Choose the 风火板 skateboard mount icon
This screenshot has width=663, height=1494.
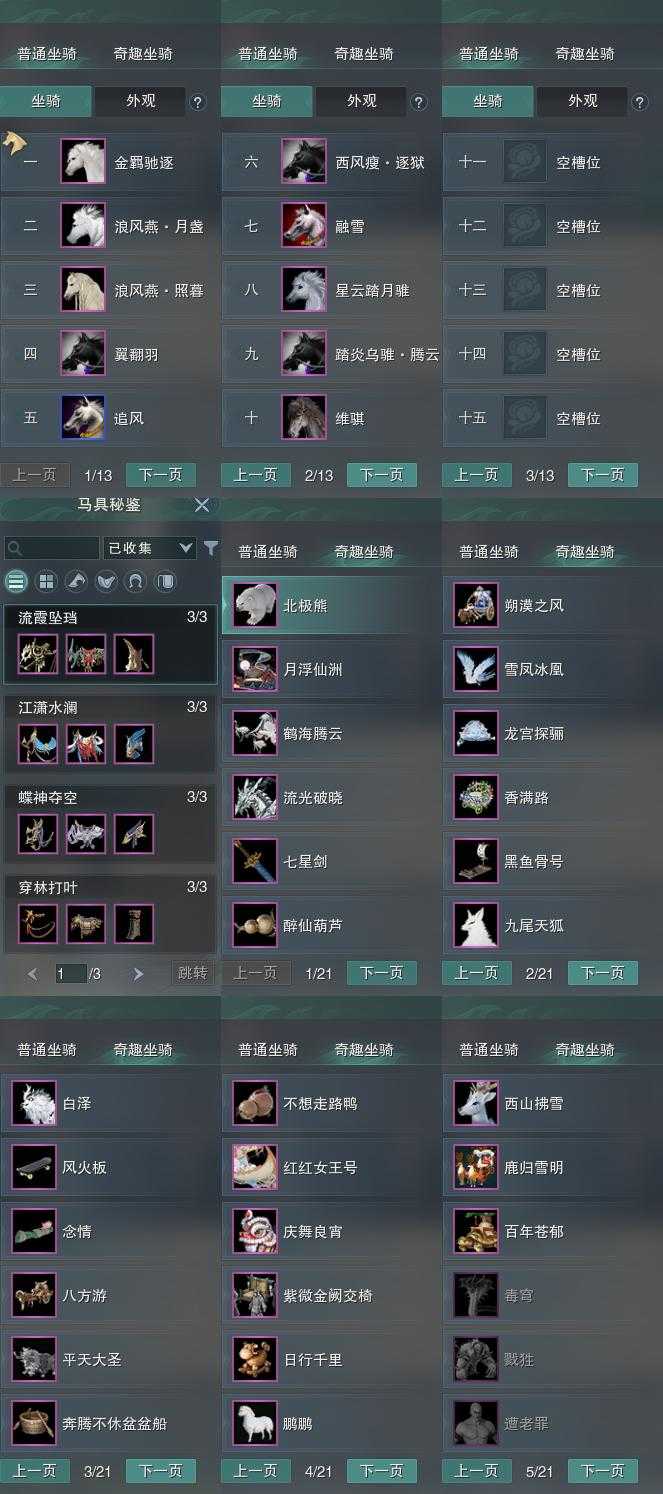coord(34,1167)
